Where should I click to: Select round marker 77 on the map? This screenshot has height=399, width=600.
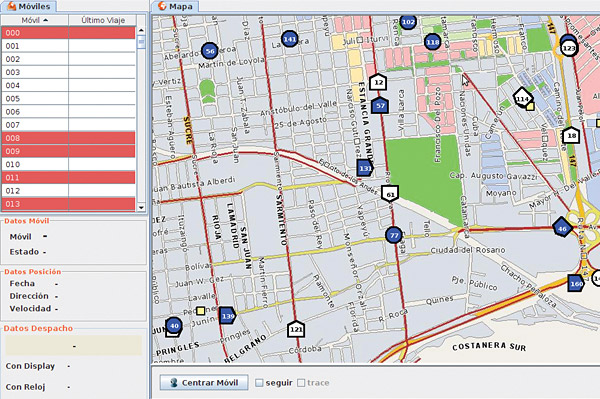click(x=394, y=235)
